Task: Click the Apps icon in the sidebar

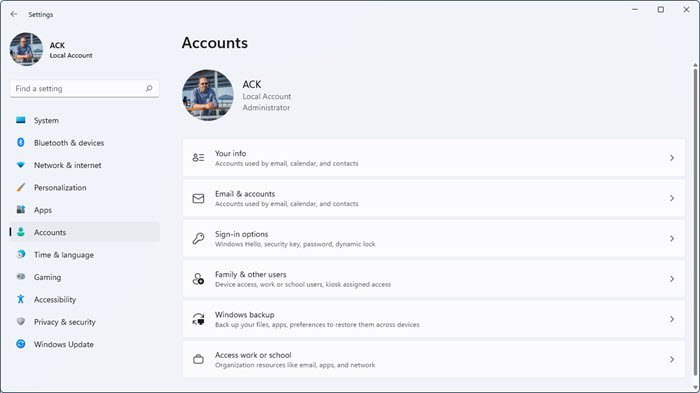Action: point(21,209)
